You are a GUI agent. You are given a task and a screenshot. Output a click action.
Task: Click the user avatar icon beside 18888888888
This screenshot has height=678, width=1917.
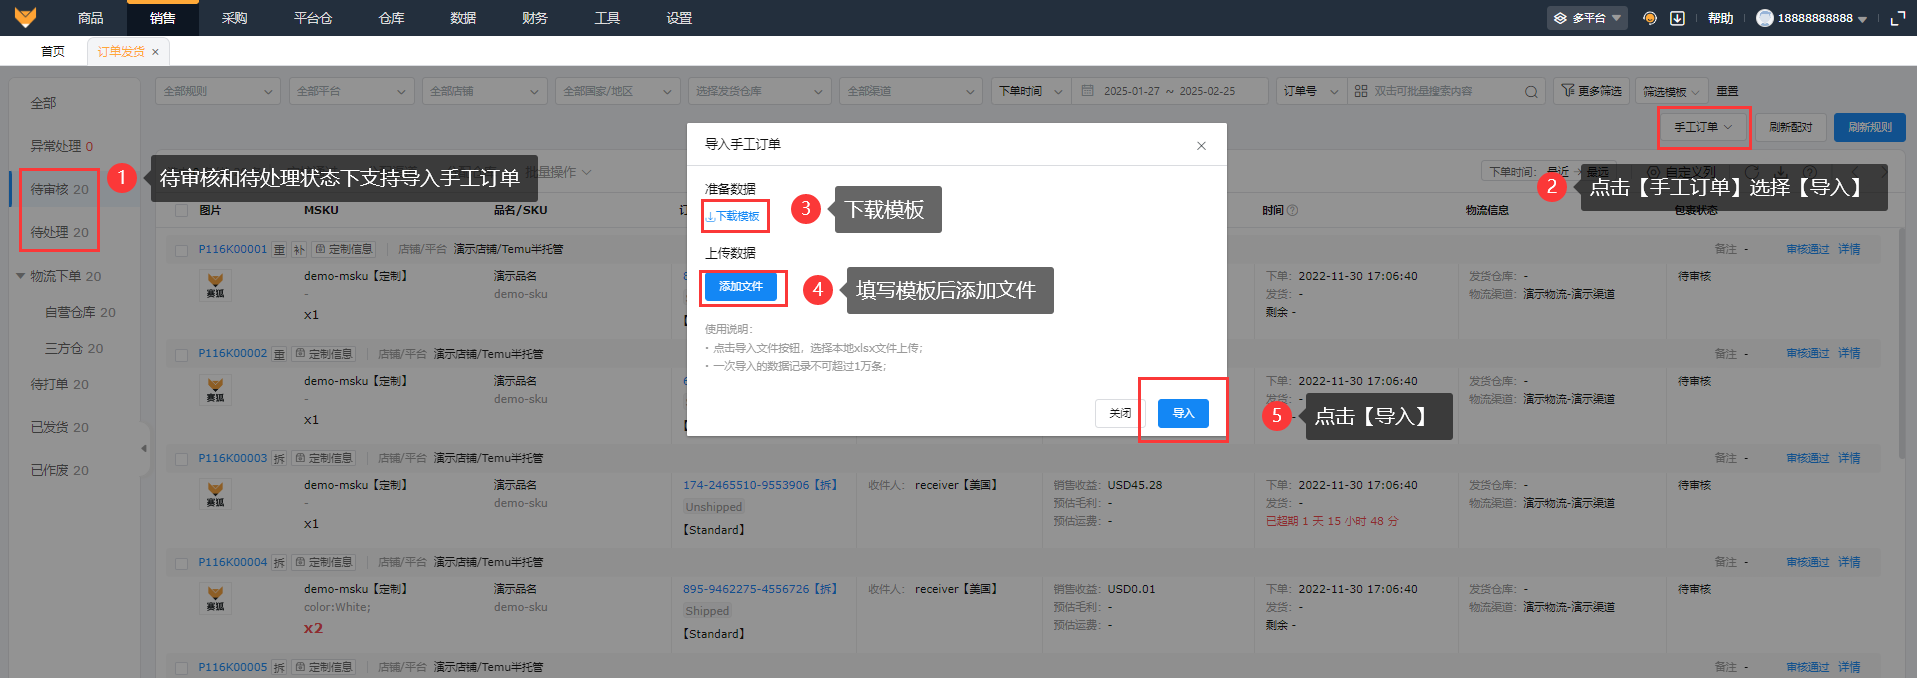tap(1765, 18)
